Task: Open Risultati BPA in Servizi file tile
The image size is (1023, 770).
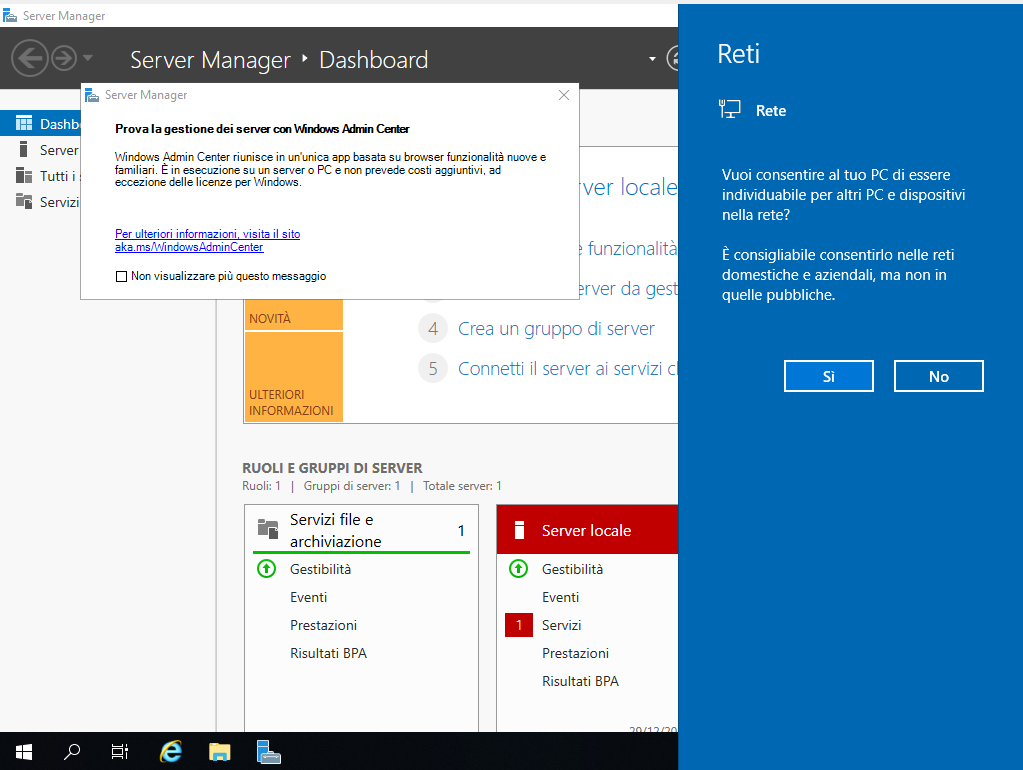Action: [328, 654]
